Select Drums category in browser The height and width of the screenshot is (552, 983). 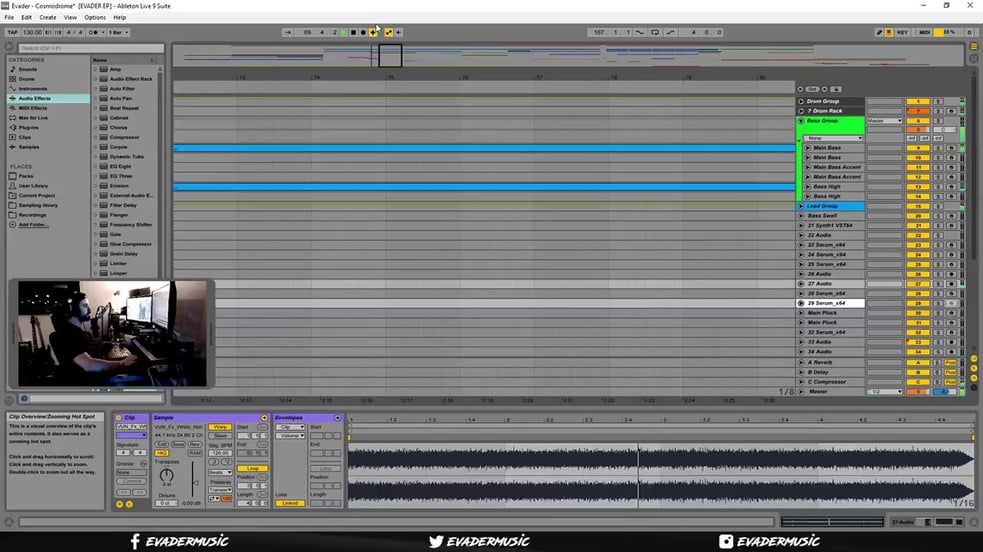click(x=26, y=79)
